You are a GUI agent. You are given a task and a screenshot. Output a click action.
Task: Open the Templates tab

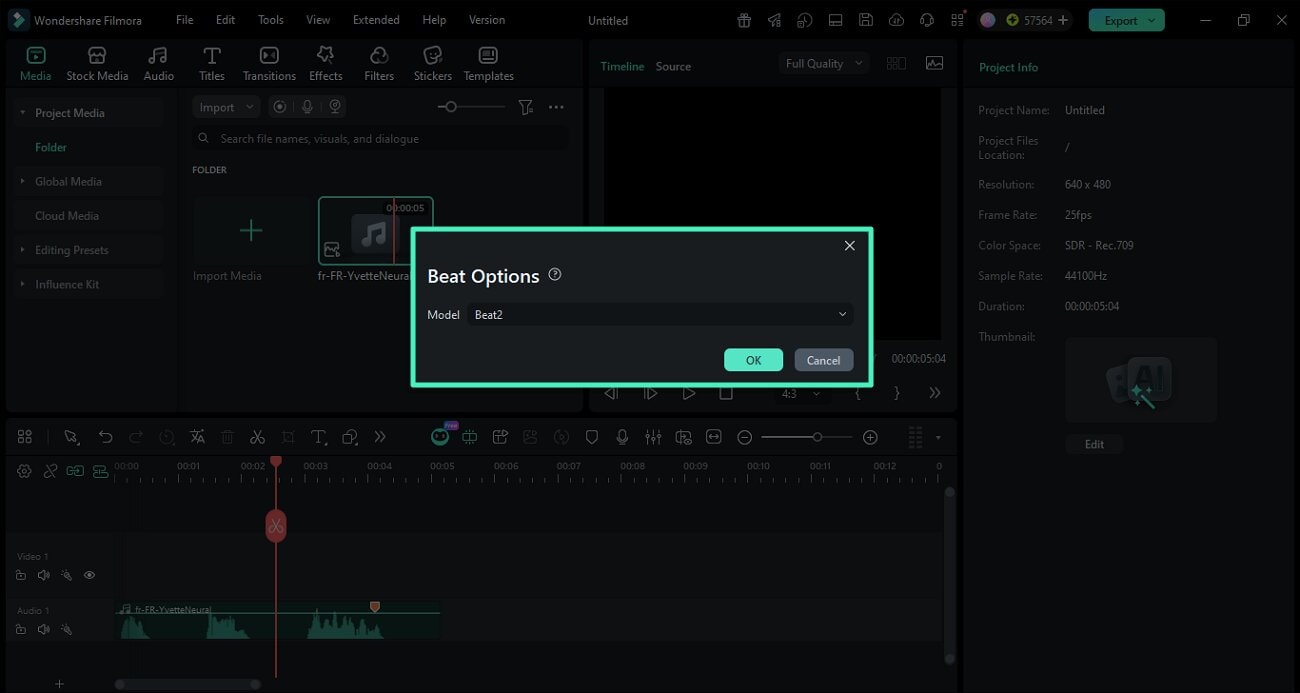pyautogui.click(x=488, y=64)
